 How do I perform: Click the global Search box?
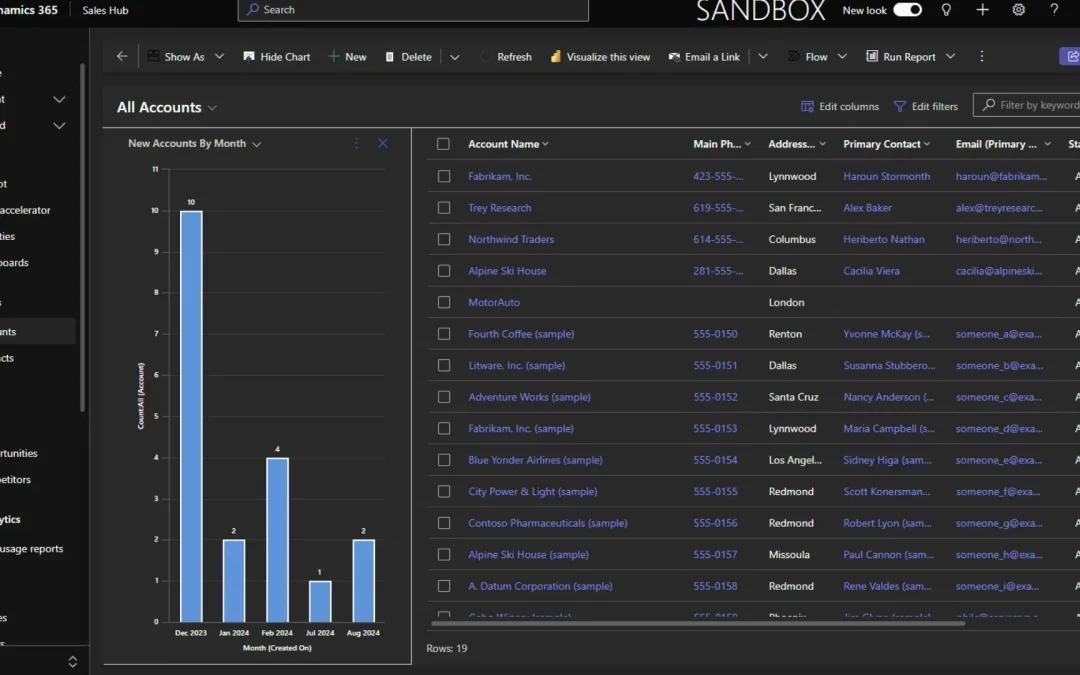click(x=413, y=10)
